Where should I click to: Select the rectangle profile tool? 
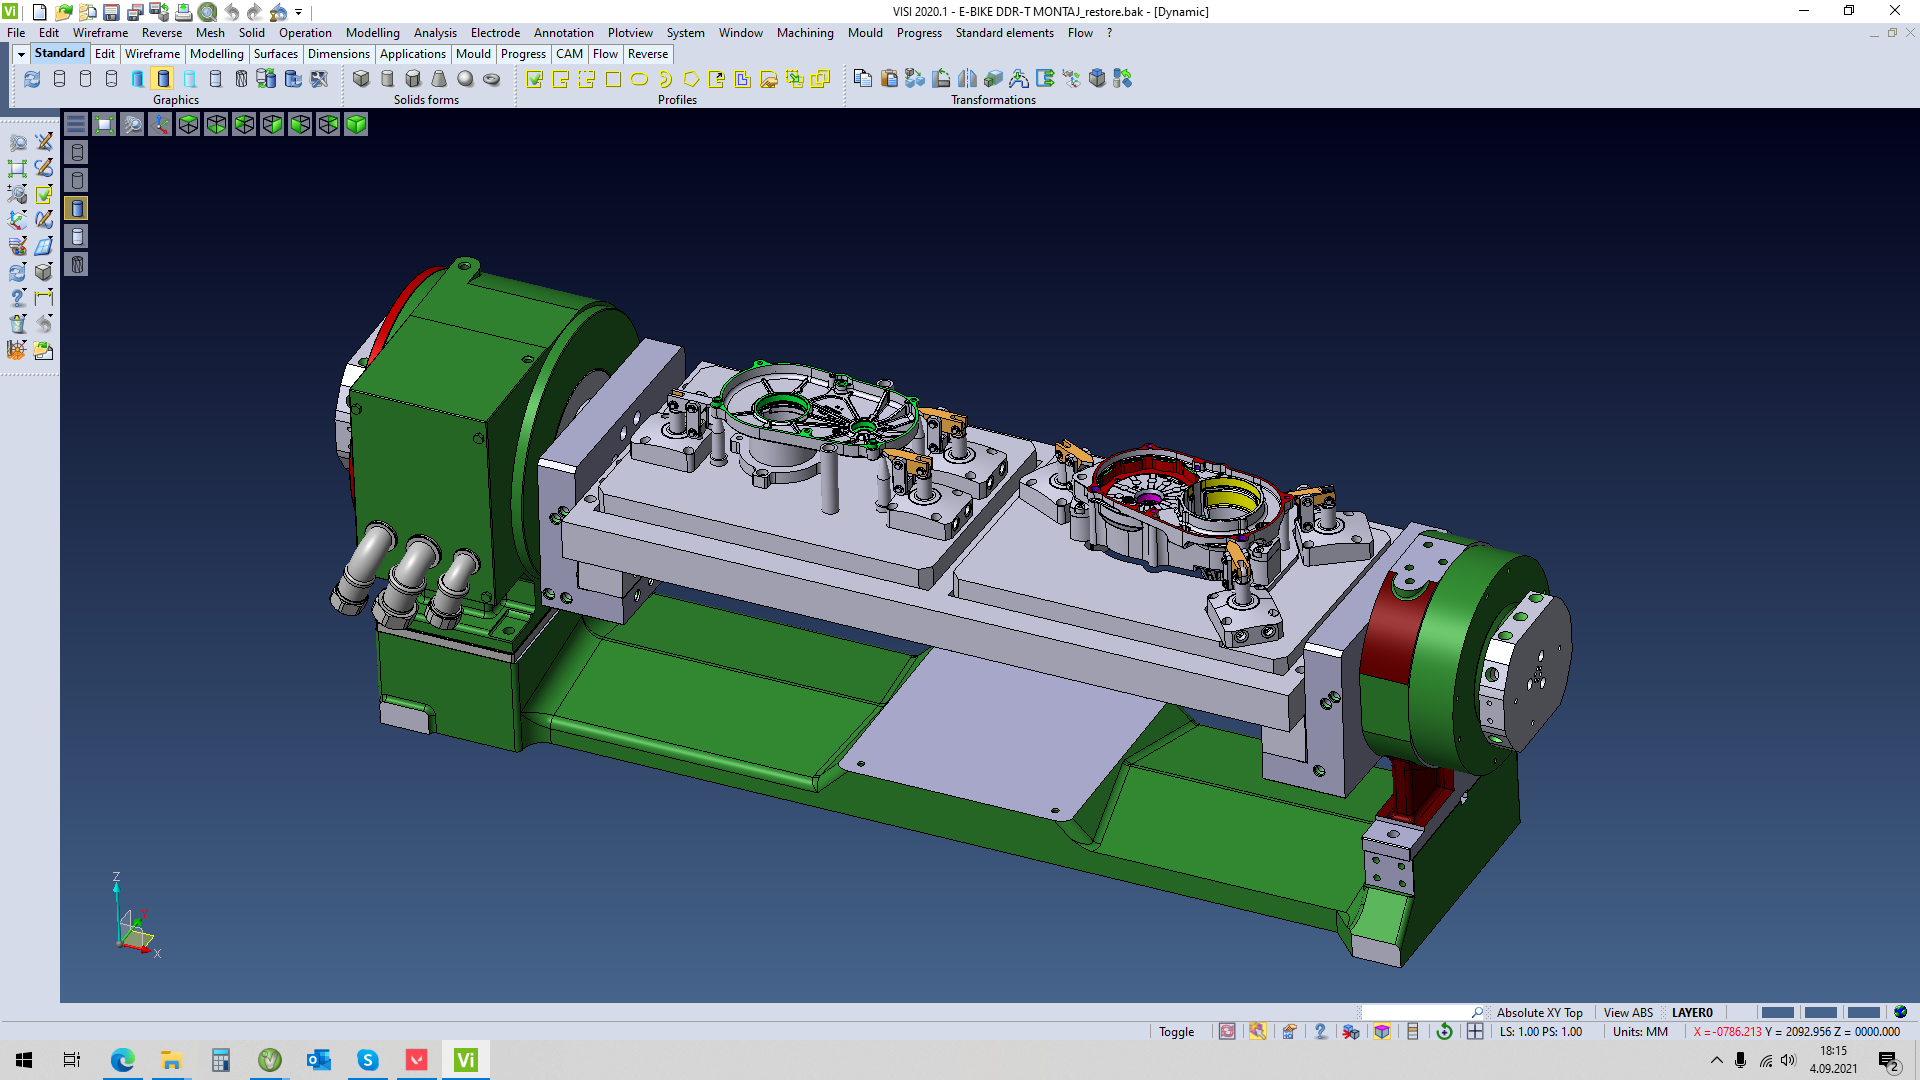[613, 79]
